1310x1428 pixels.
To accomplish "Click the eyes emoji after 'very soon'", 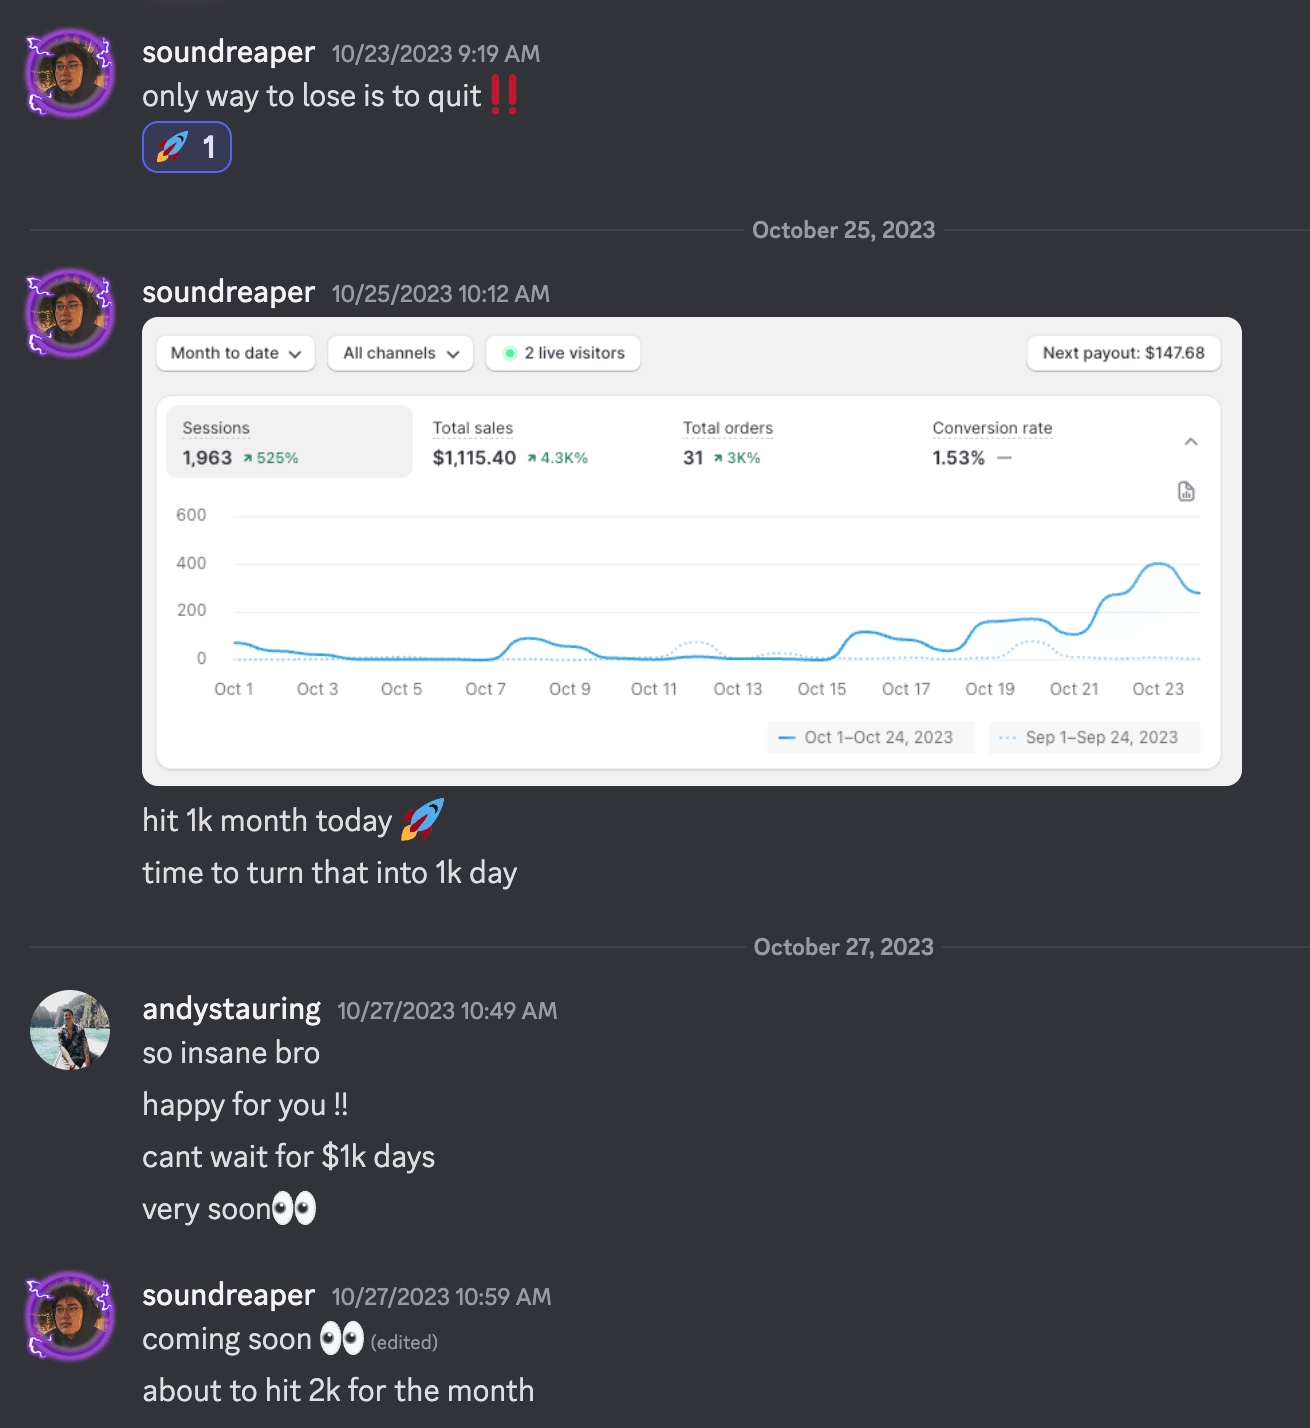I will click(x=294, y=1209).
